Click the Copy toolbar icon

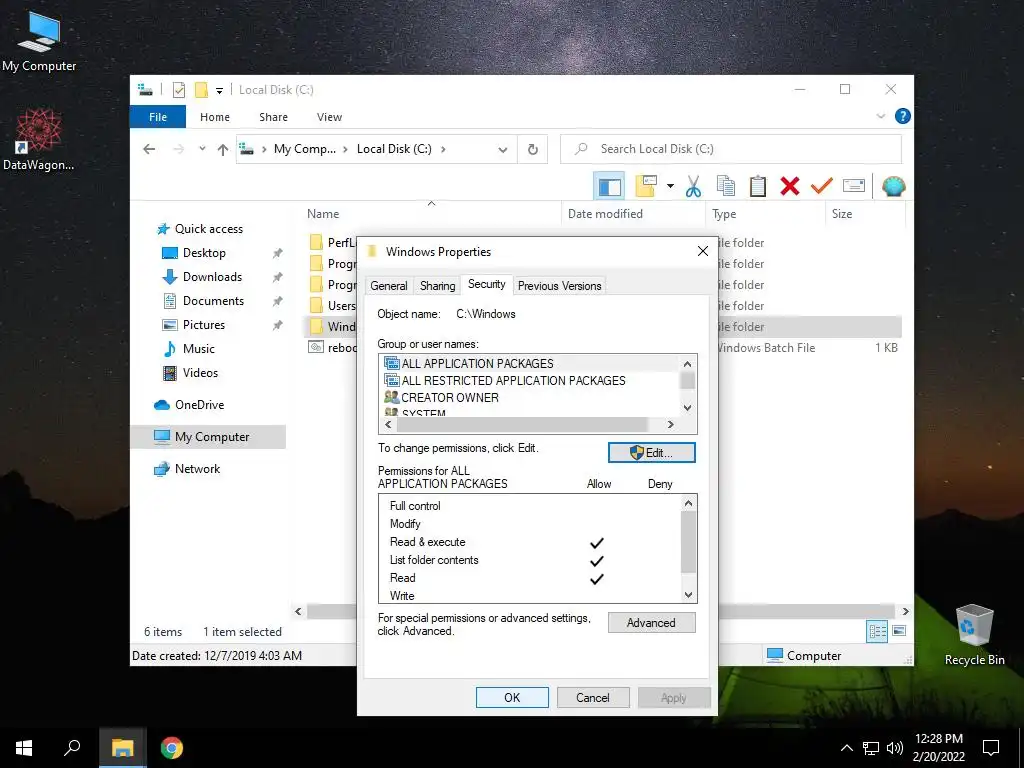tap(726, 186)
